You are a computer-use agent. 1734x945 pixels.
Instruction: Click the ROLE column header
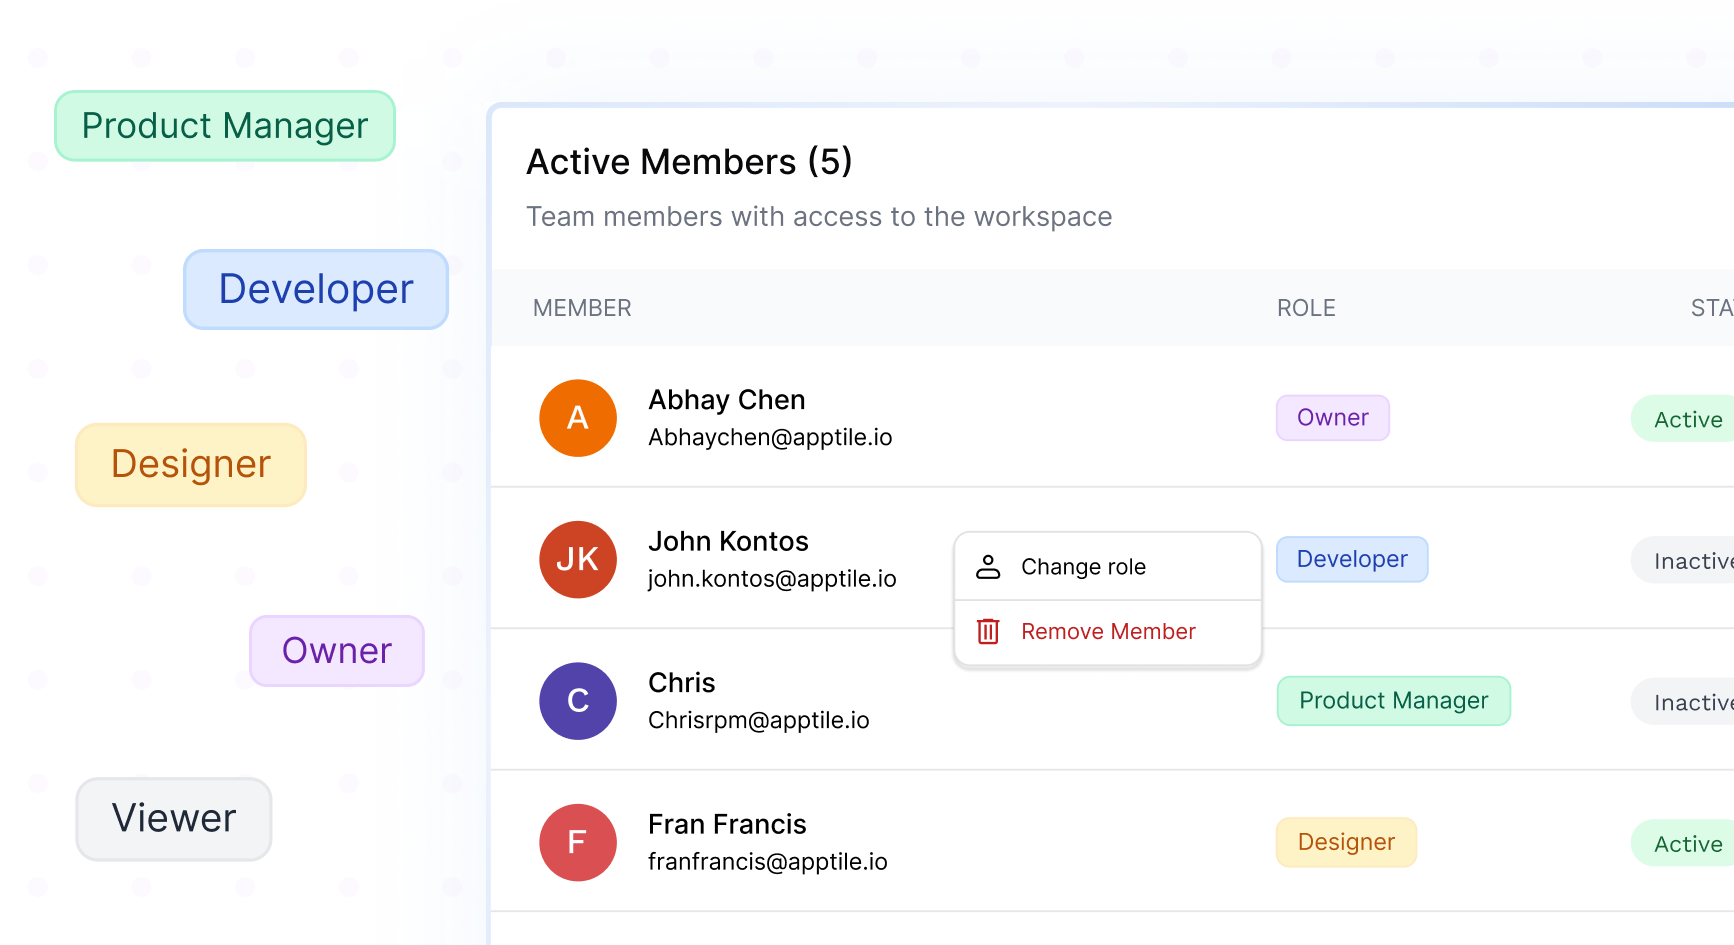pyautogui.click(x=1306, y=308)
